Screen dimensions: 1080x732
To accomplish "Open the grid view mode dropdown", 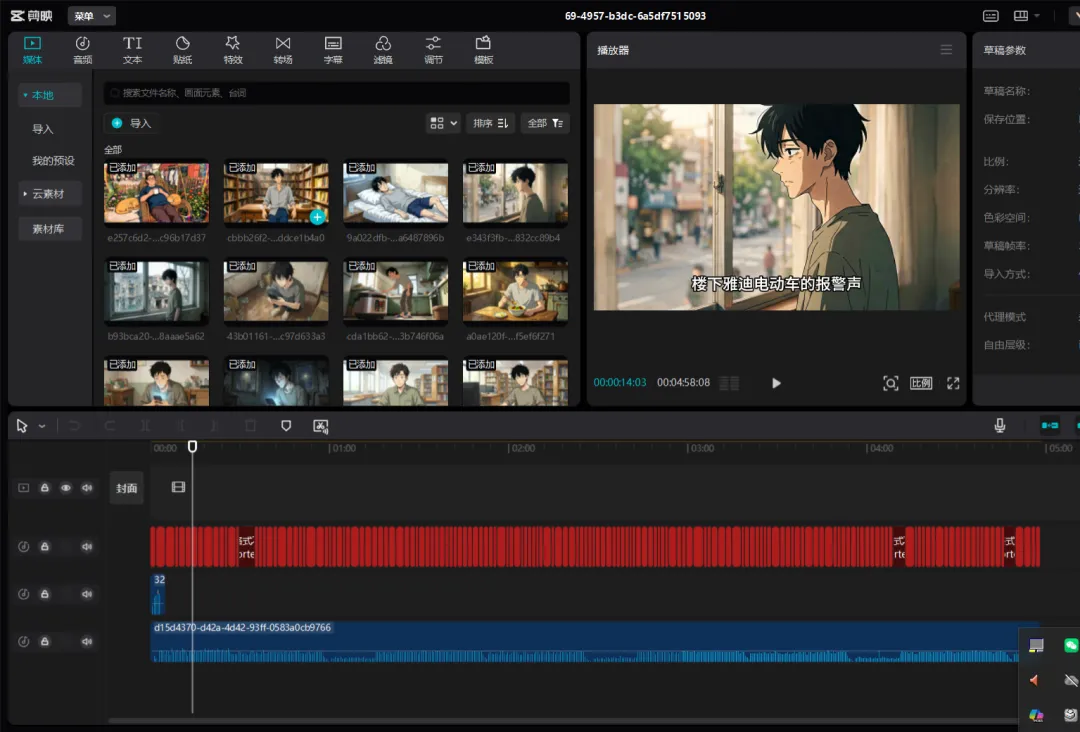I will 443,123.
